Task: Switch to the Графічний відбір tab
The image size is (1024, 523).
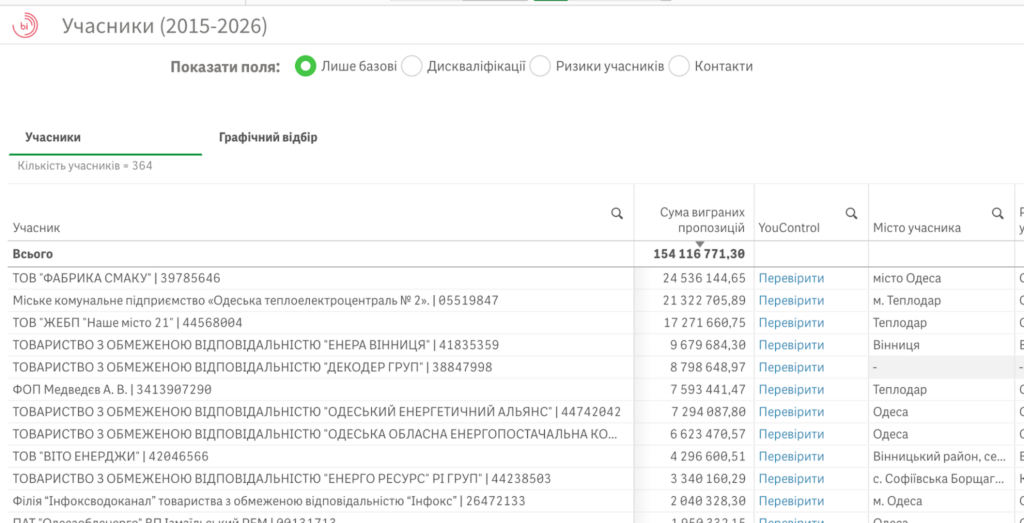Action: click(268, 137)
